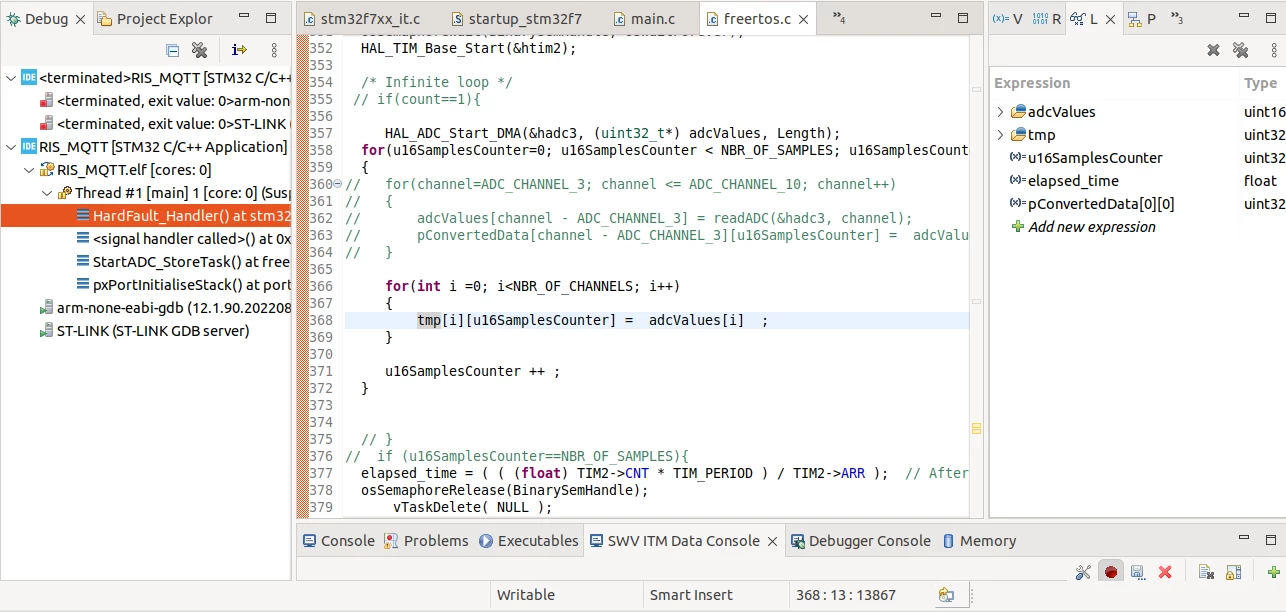Switch to Peripherals (P) view tab
This screenshot has height=612, width=1286.
1142,19
